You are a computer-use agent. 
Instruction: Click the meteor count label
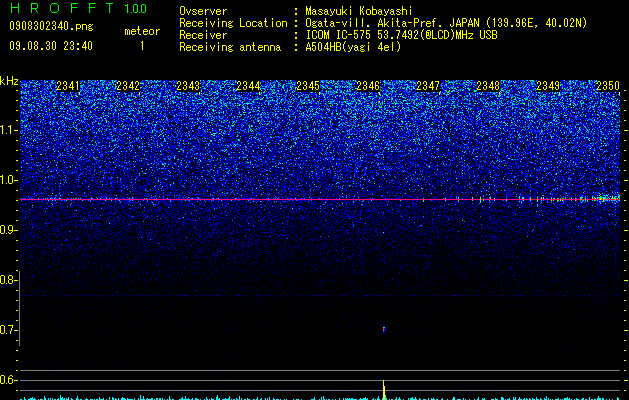point(142,31)
